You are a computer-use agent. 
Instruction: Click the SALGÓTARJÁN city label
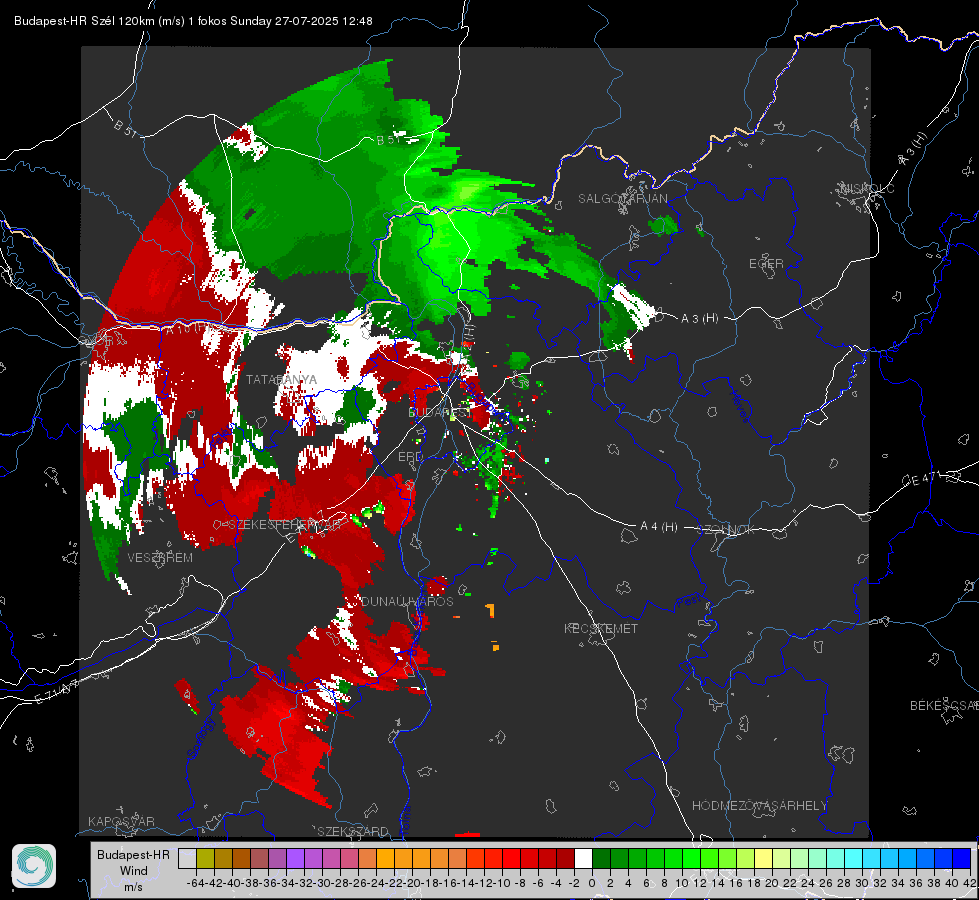pyautogui.click(x=622, y=199)
